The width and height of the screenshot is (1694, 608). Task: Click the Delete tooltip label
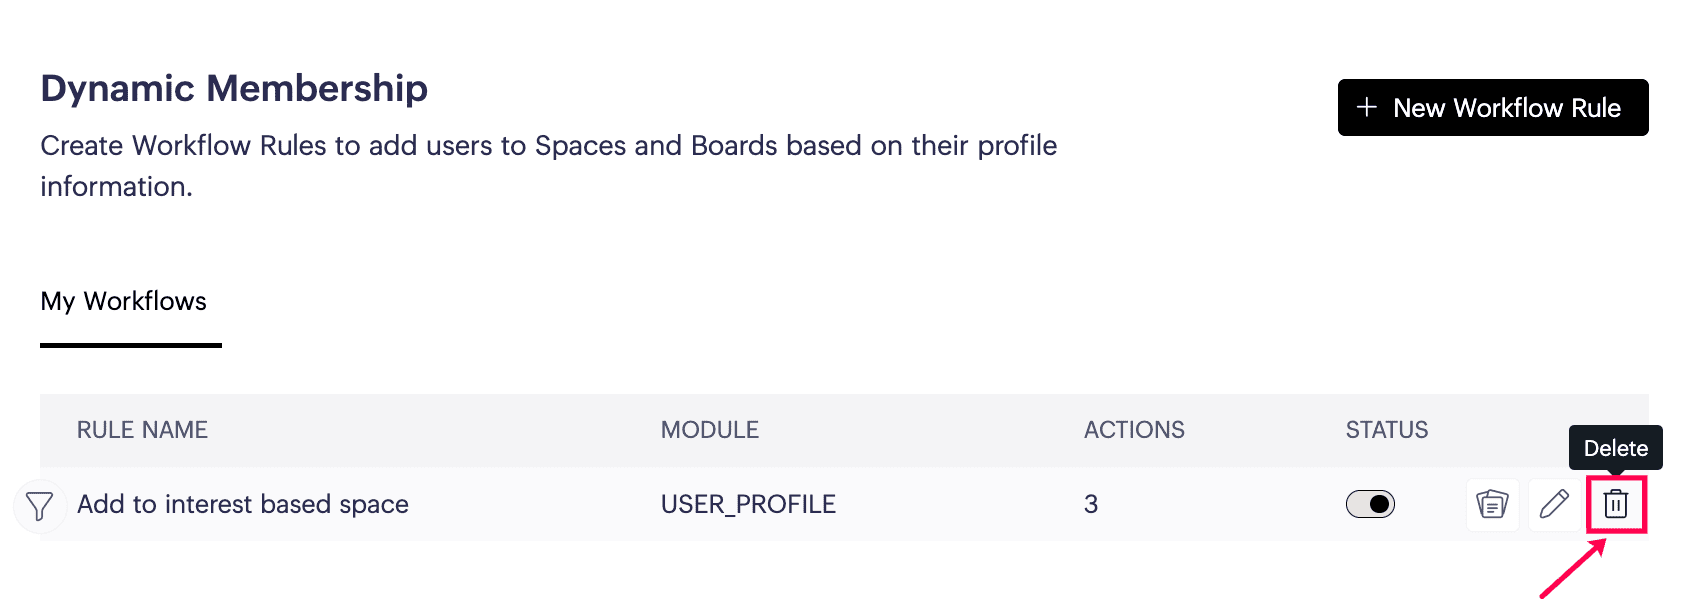[1615, 448]
